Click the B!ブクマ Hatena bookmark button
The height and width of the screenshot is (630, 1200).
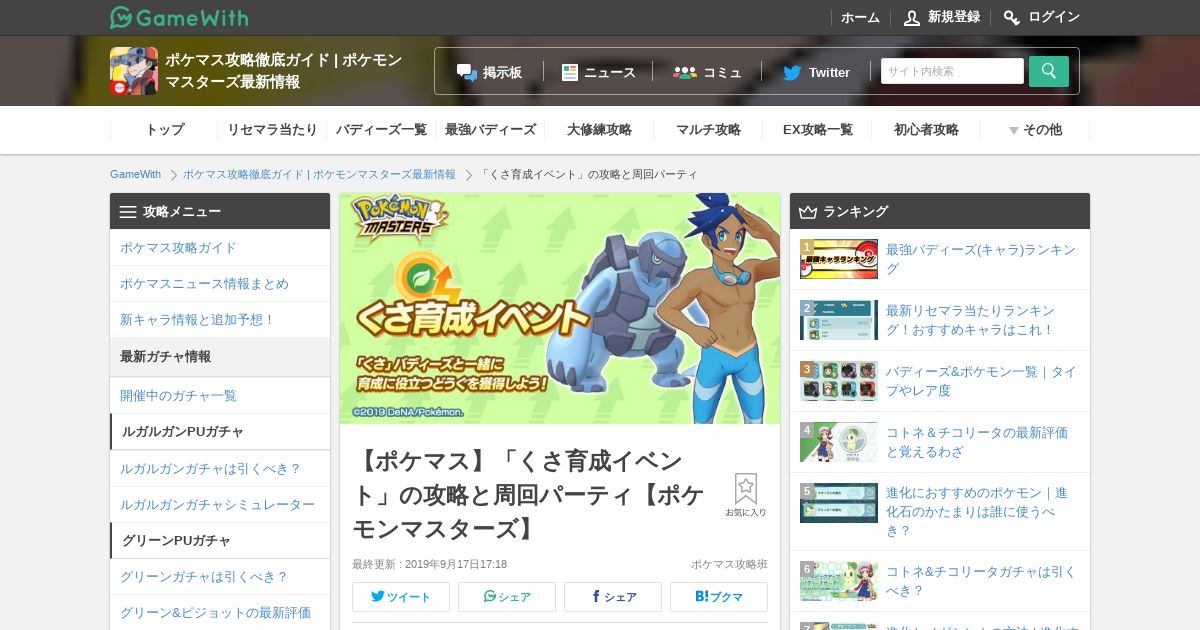tap(719, 597)
